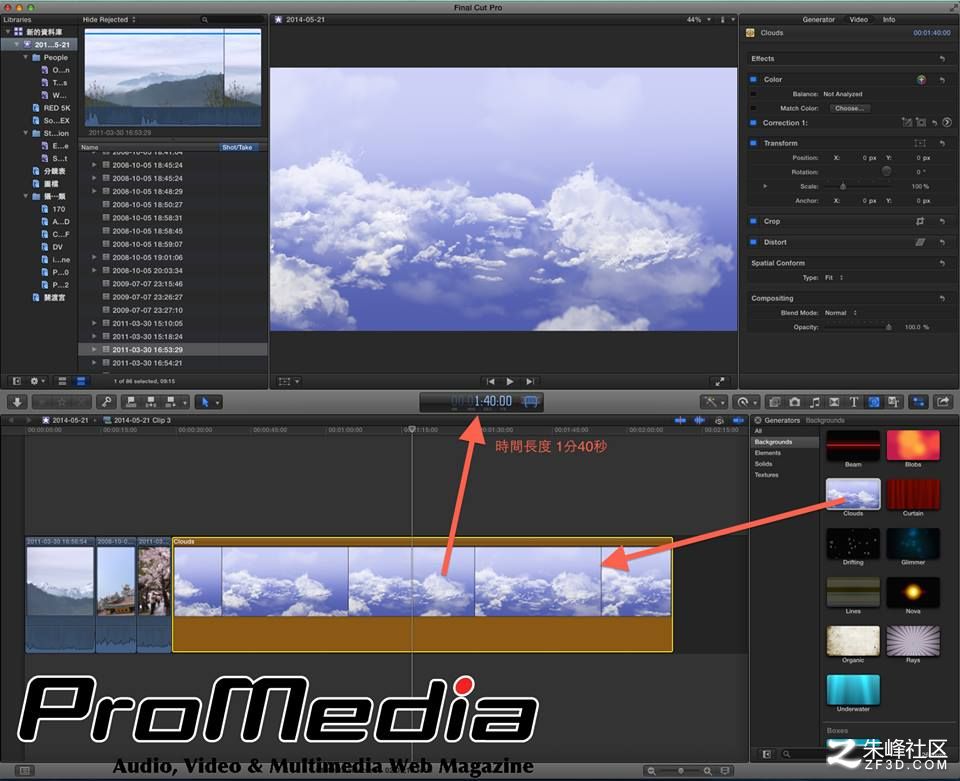Click the connect clip to primary storyline button
The height and width of the screenshot is (781, 960).
[x=130, y=402]
